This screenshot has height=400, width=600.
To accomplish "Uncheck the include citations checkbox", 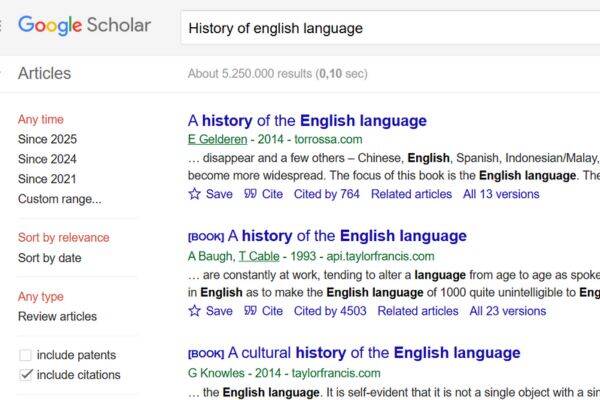I will pos(25,375).
